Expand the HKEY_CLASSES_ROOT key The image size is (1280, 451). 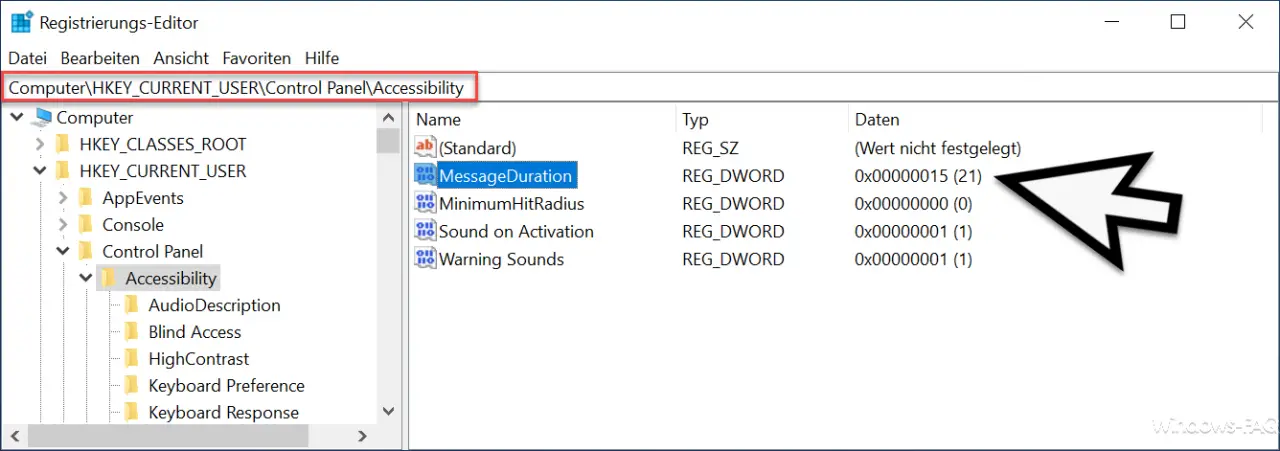(40, 144)
